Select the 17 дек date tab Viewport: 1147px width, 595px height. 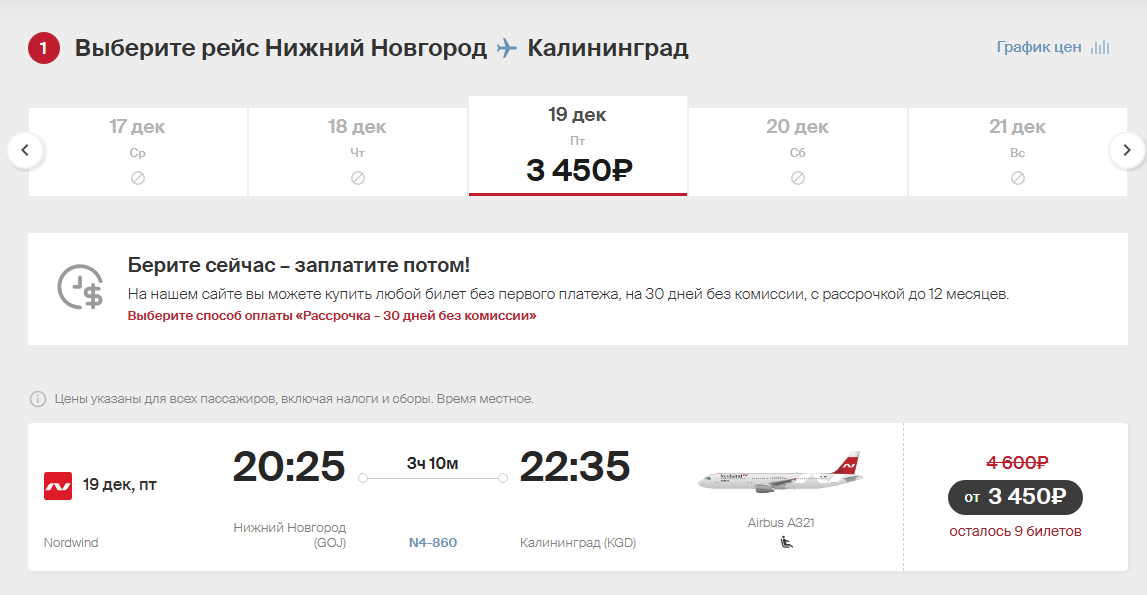138,152
